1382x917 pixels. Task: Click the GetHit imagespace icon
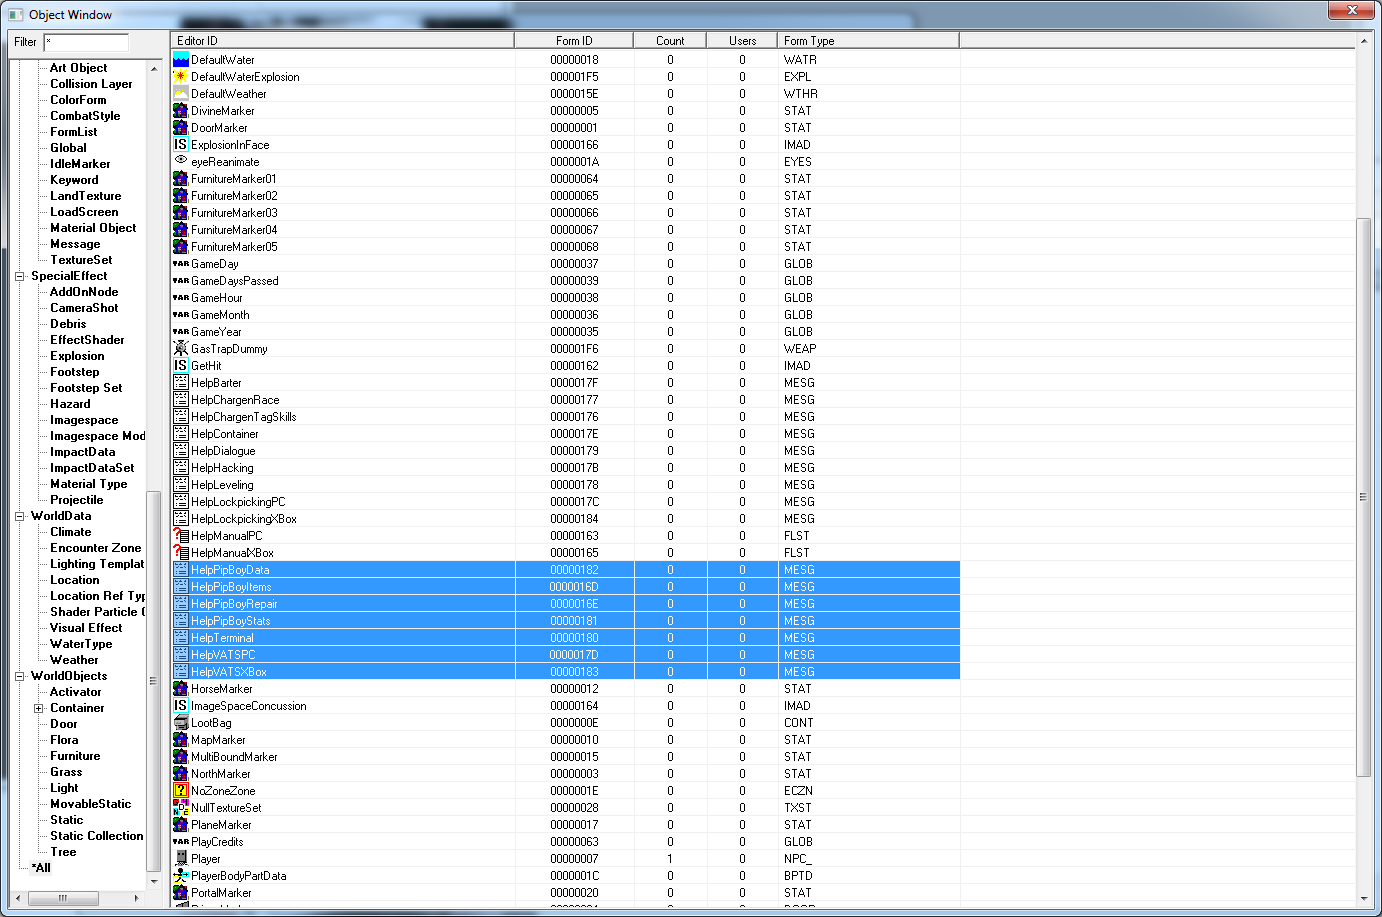point(181,366)
